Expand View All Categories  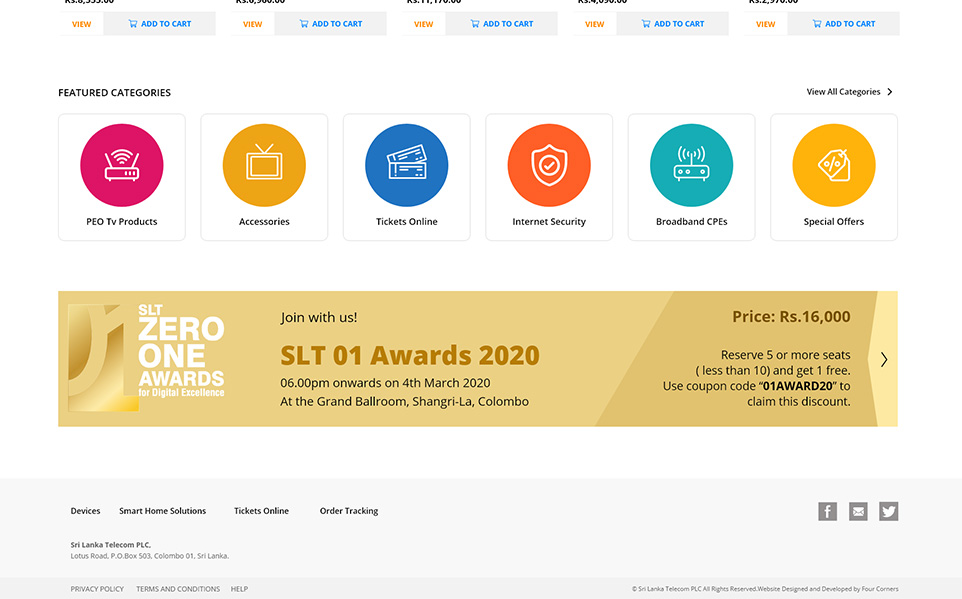click(x=849, y=92)
